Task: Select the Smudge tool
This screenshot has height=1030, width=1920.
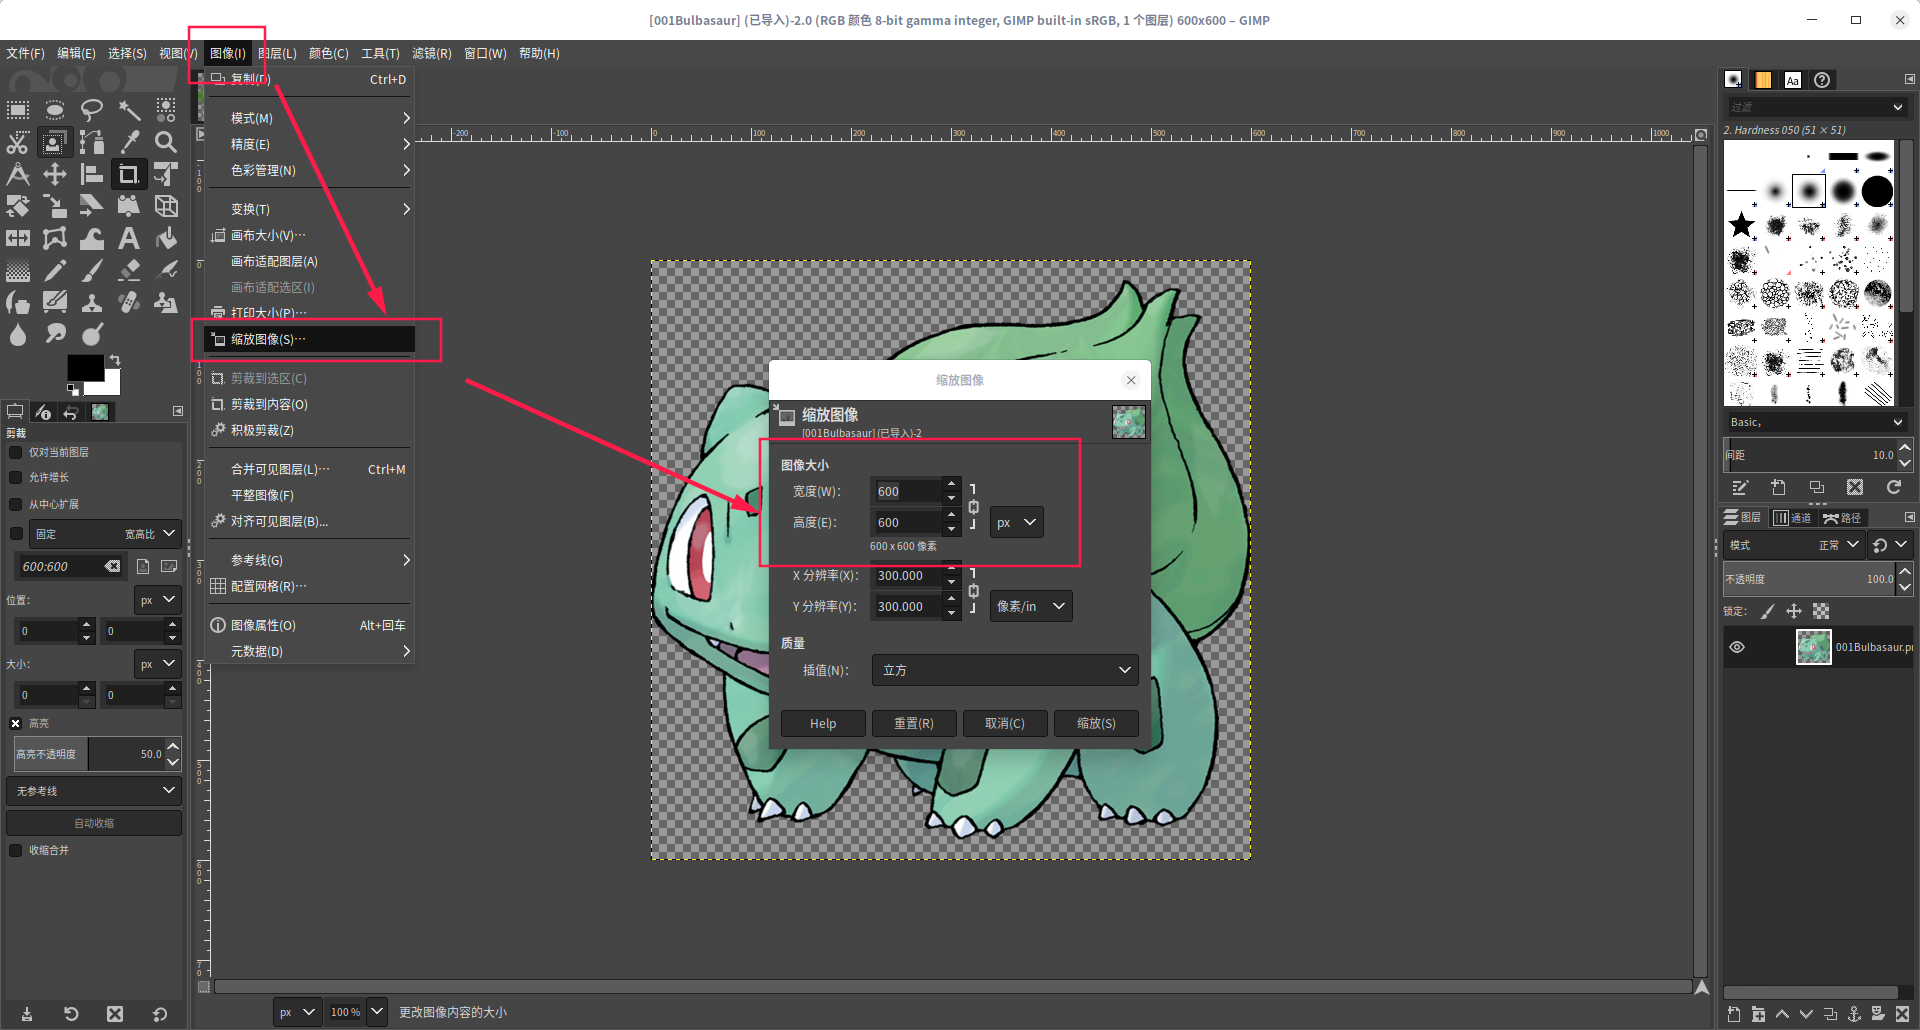Action: pyautogui.click(x=55, y=334)
